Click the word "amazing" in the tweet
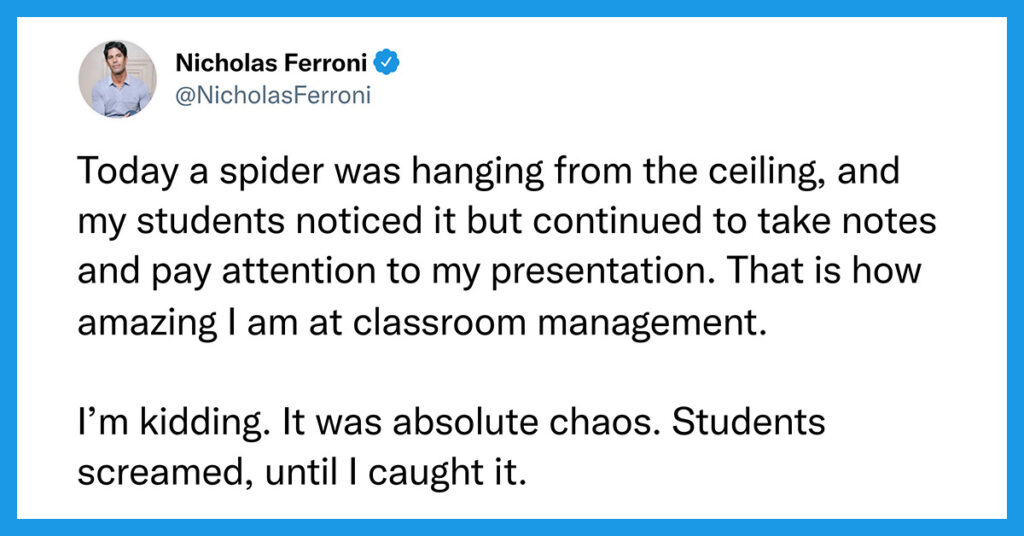The image size is (1024, 536). pos(148,323)
